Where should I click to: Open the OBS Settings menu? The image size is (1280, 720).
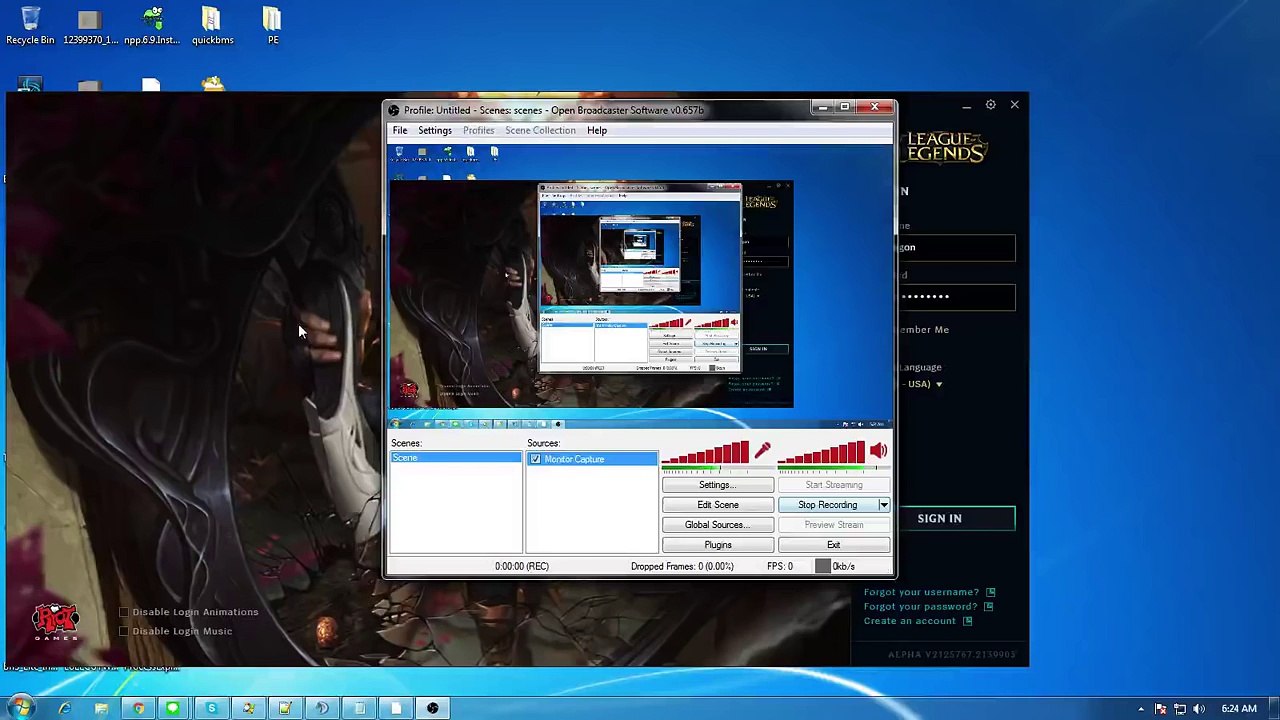click(435, 130)
